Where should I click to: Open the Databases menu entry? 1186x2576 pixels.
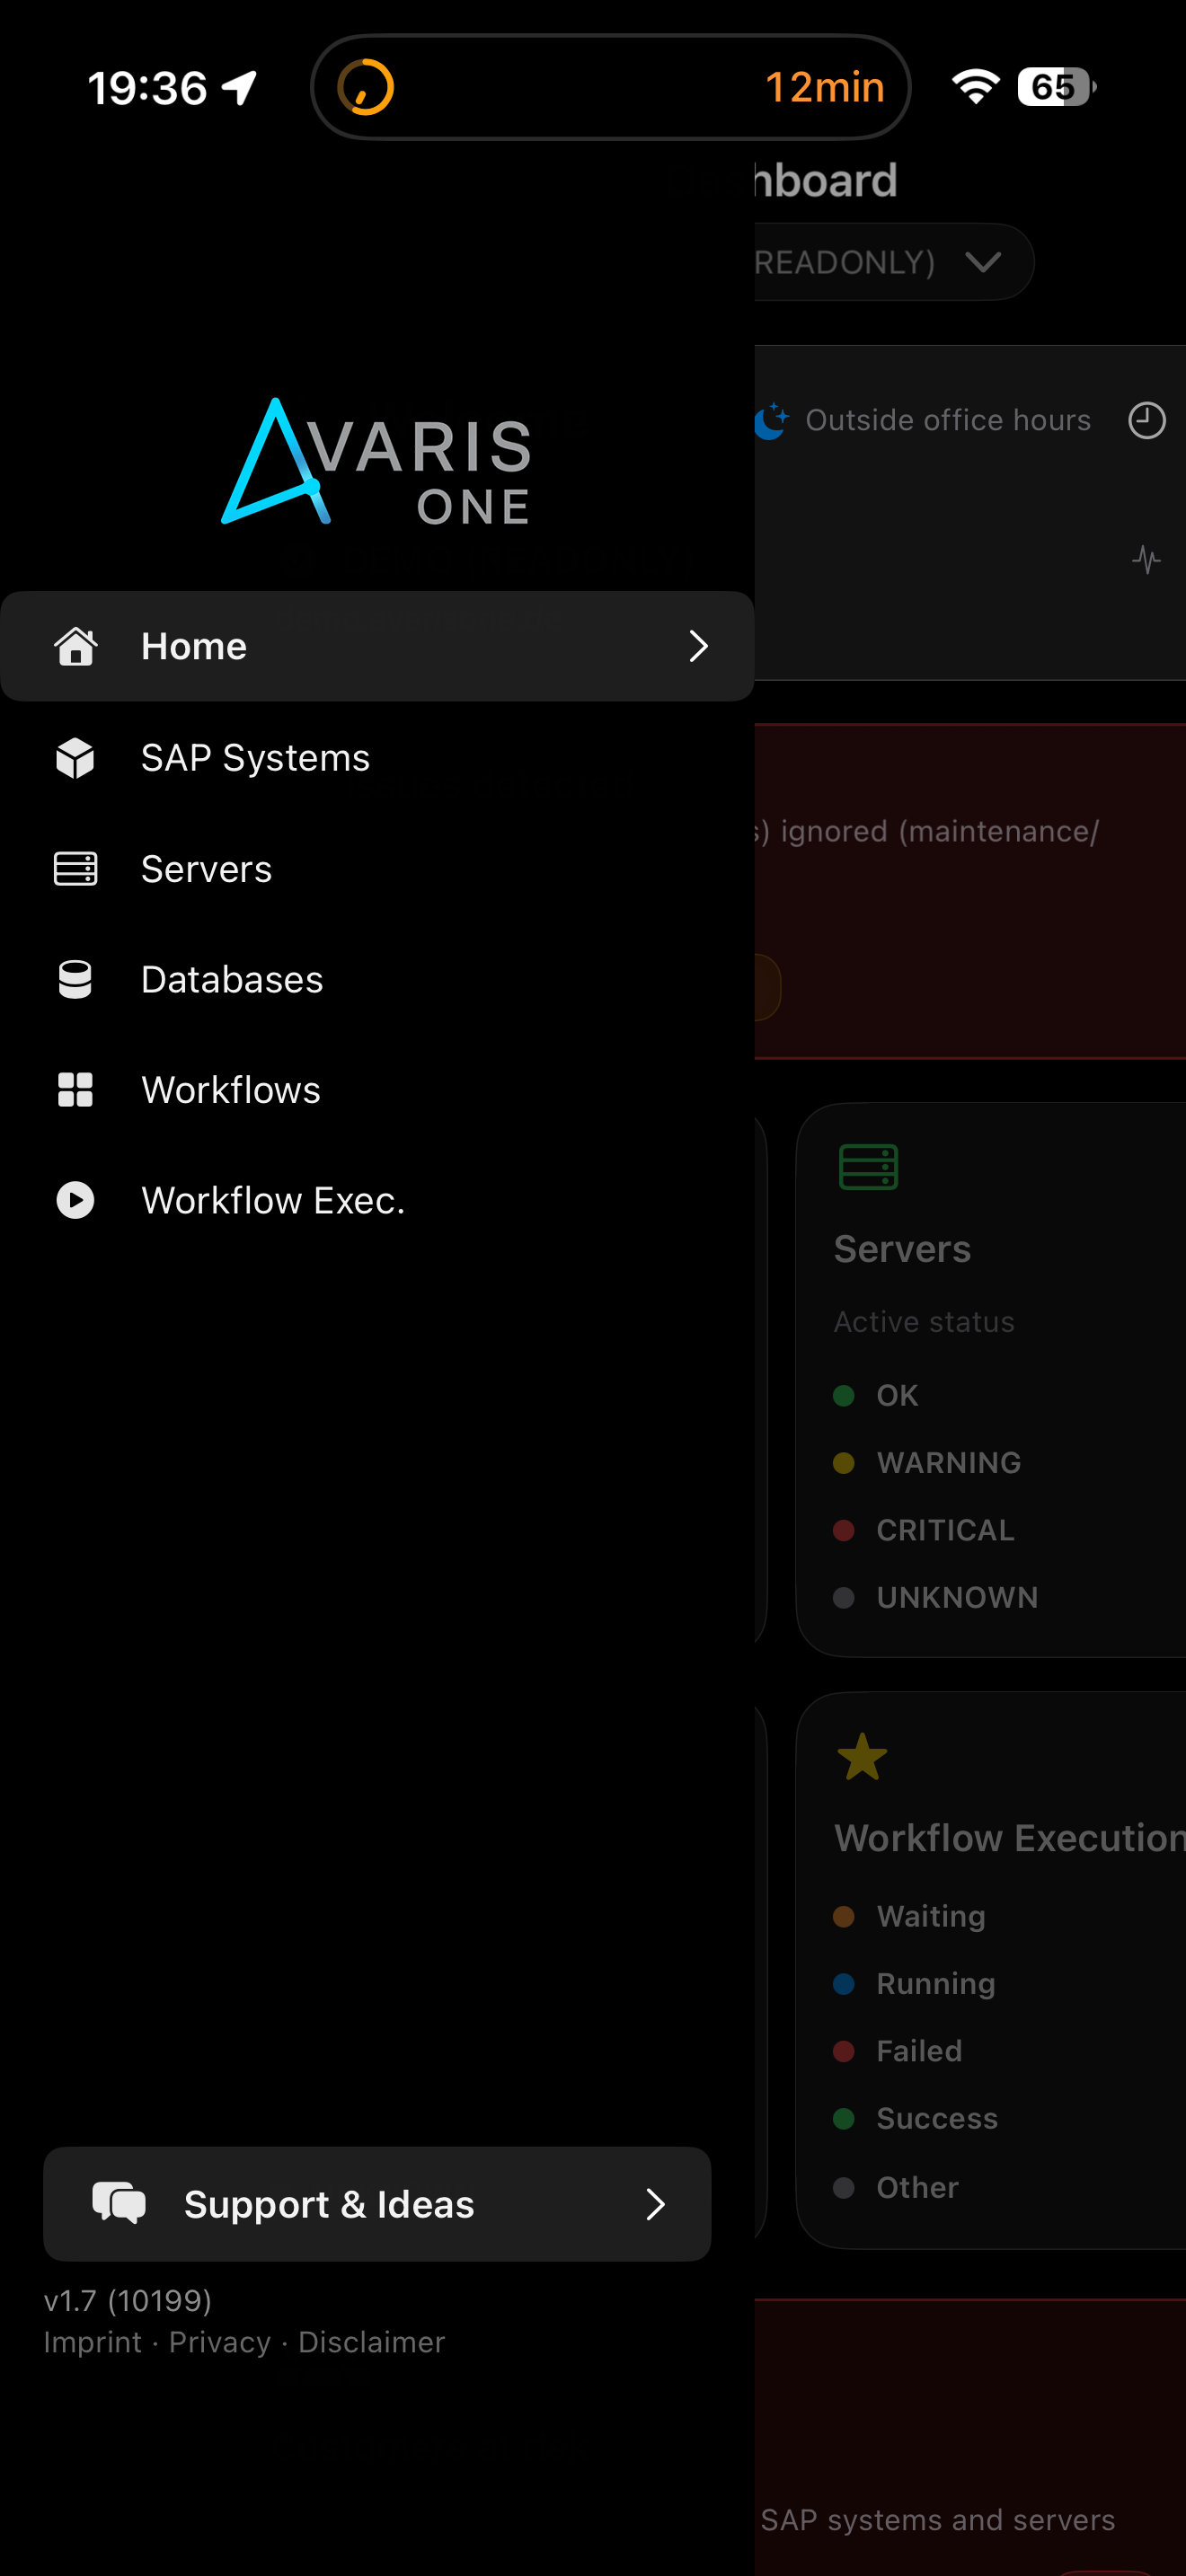377,979
